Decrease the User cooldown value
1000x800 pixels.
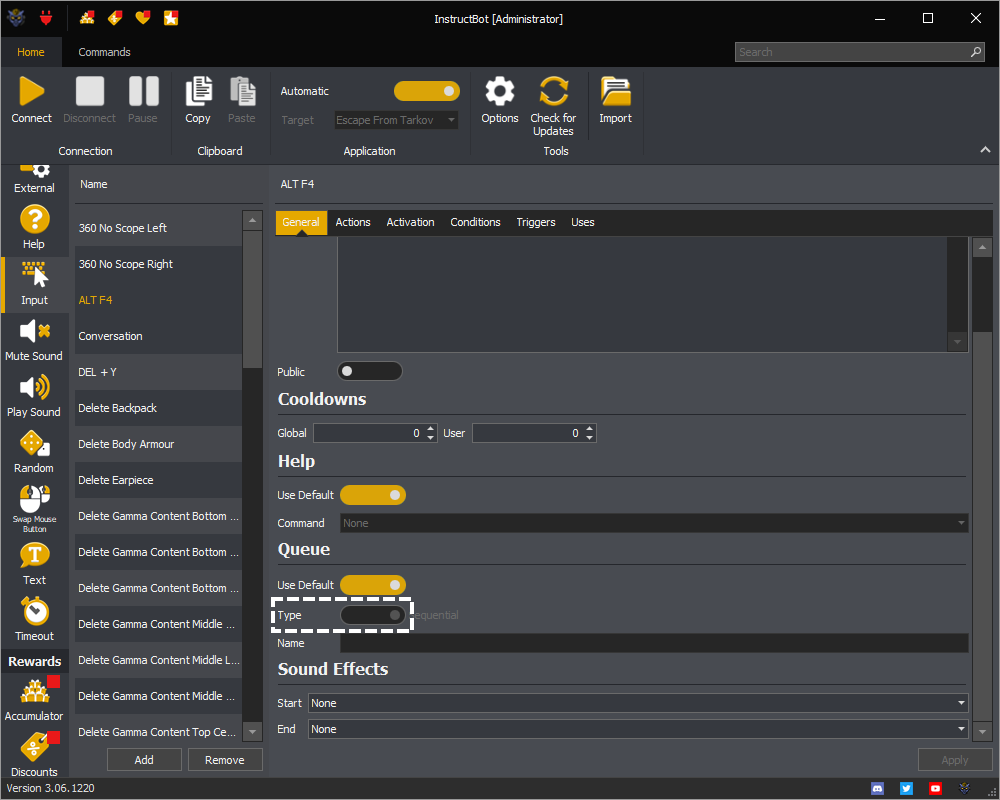pos(590,438)
